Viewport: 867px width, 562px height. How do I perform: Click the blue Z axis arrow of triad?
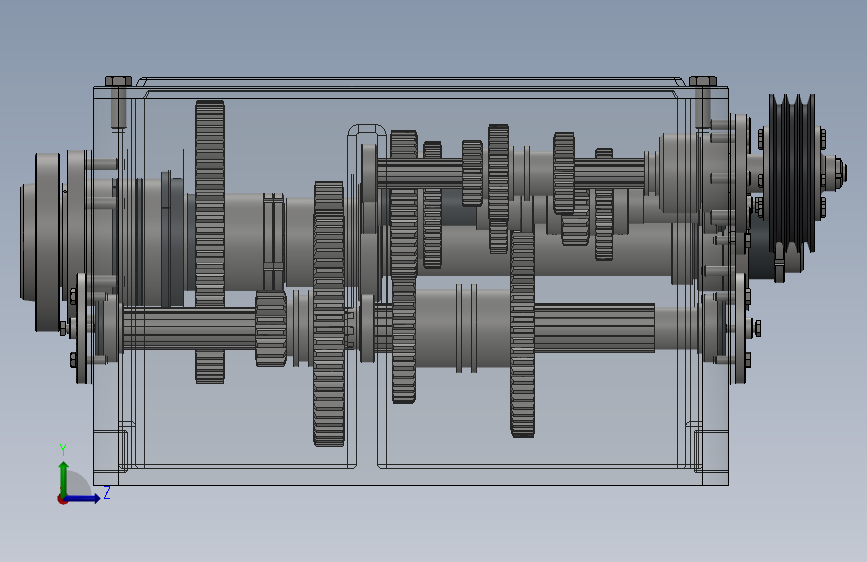click(x=83, y=499)
